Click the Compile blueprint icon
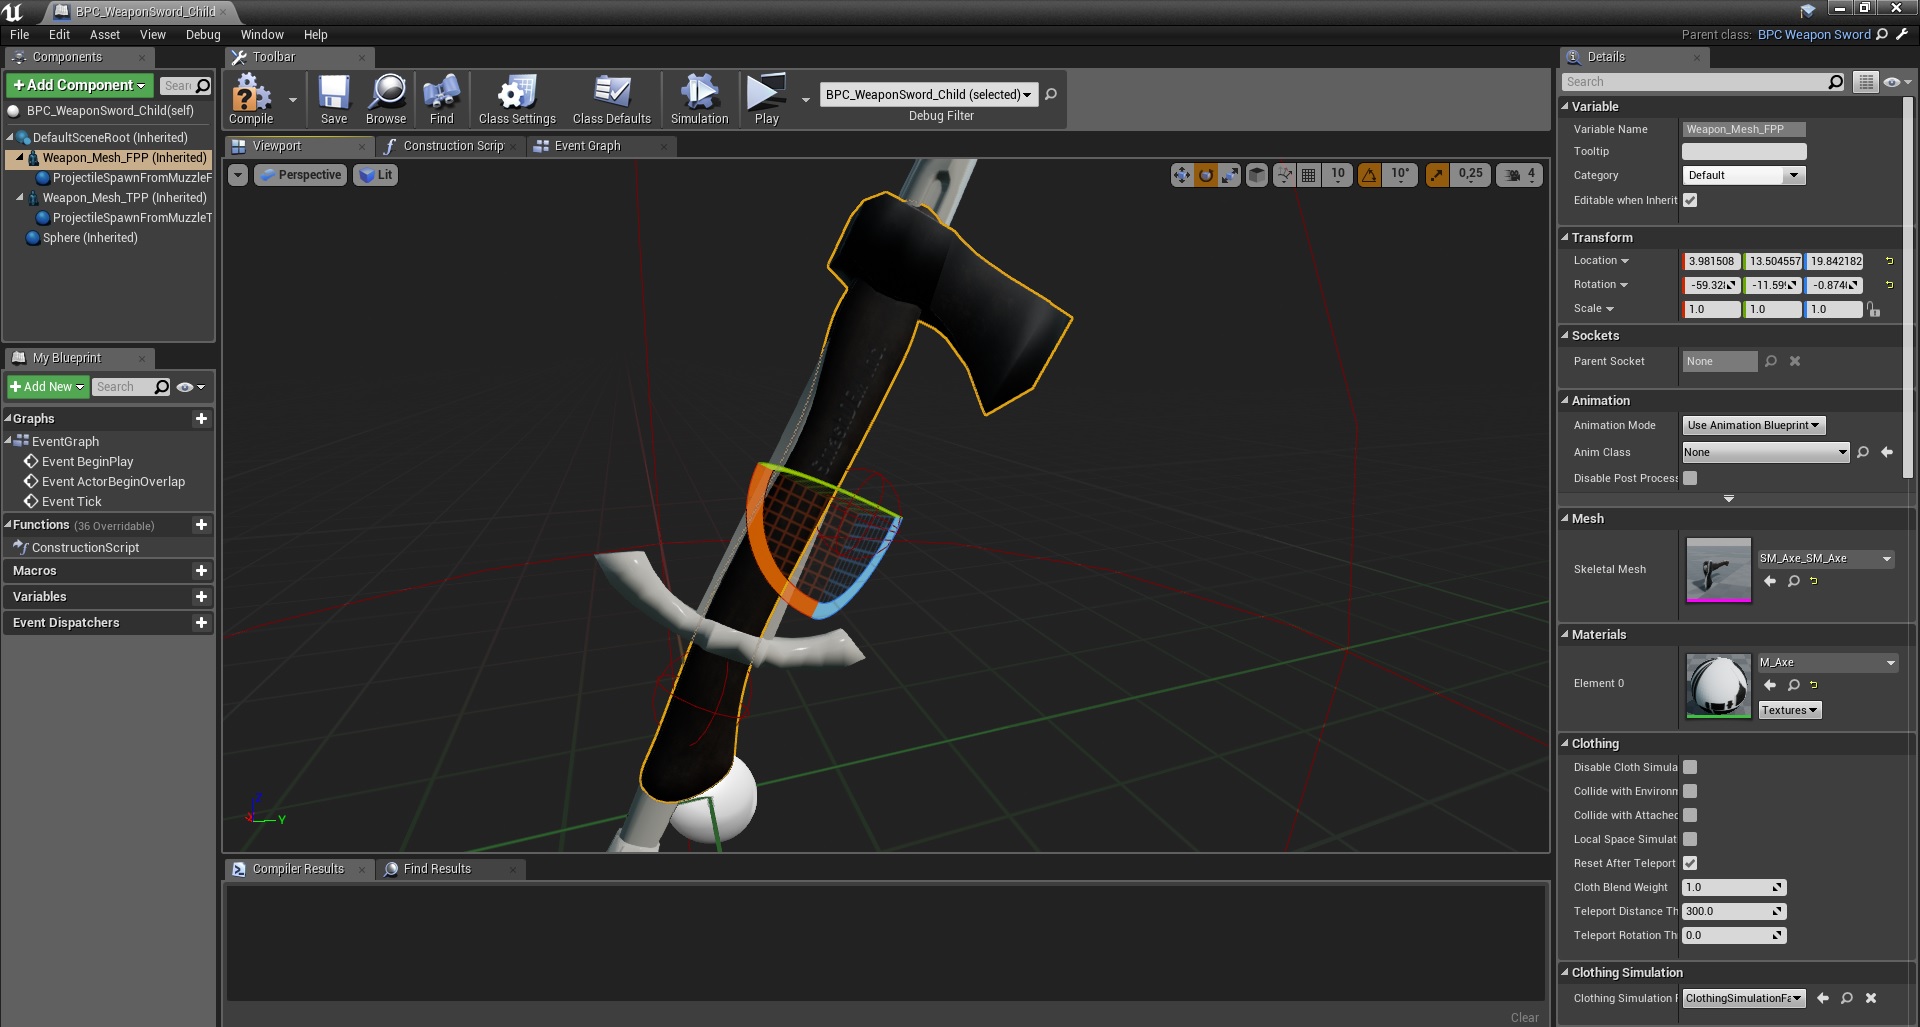The image size is (1920, 1027). coord(250,98)
